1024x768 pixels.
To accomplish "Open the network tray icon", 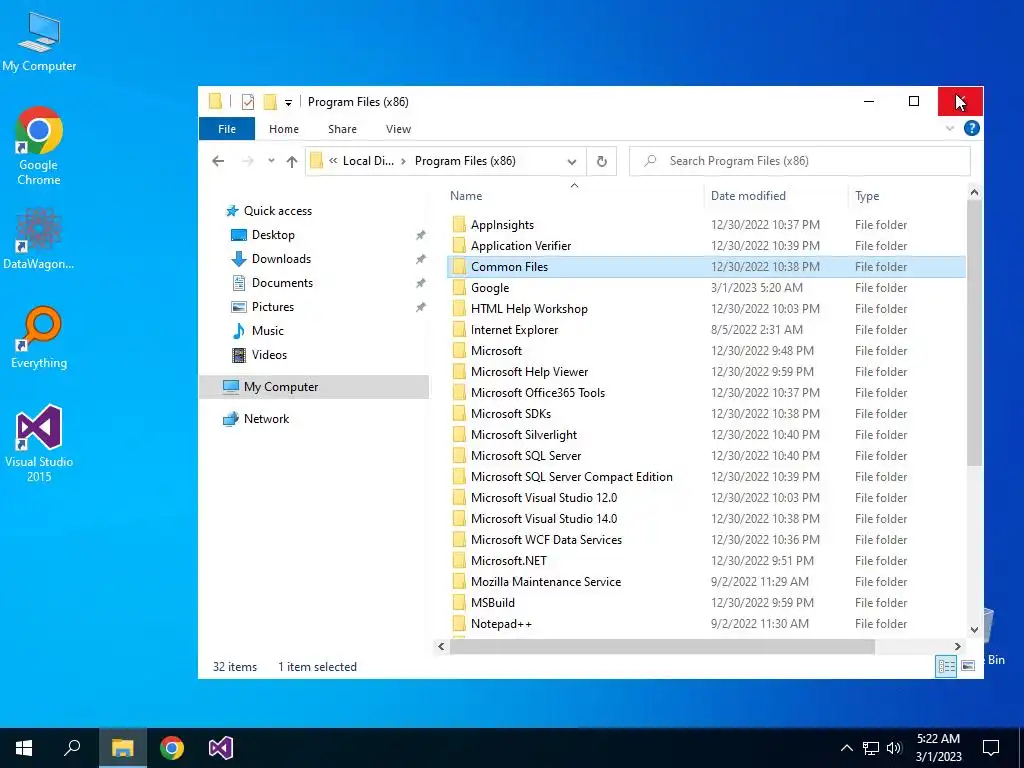I will [871, 748].
